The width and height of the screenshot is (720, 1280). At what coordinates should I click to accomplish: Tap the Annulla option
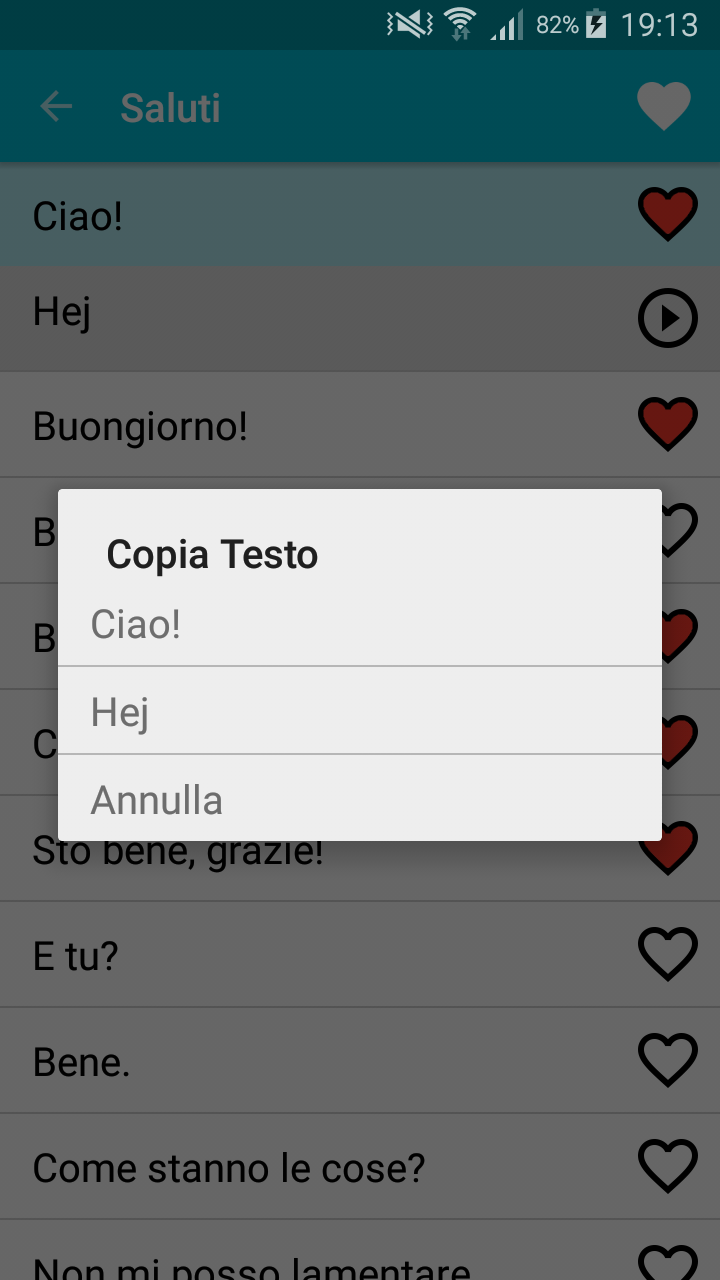click(360, 799)
